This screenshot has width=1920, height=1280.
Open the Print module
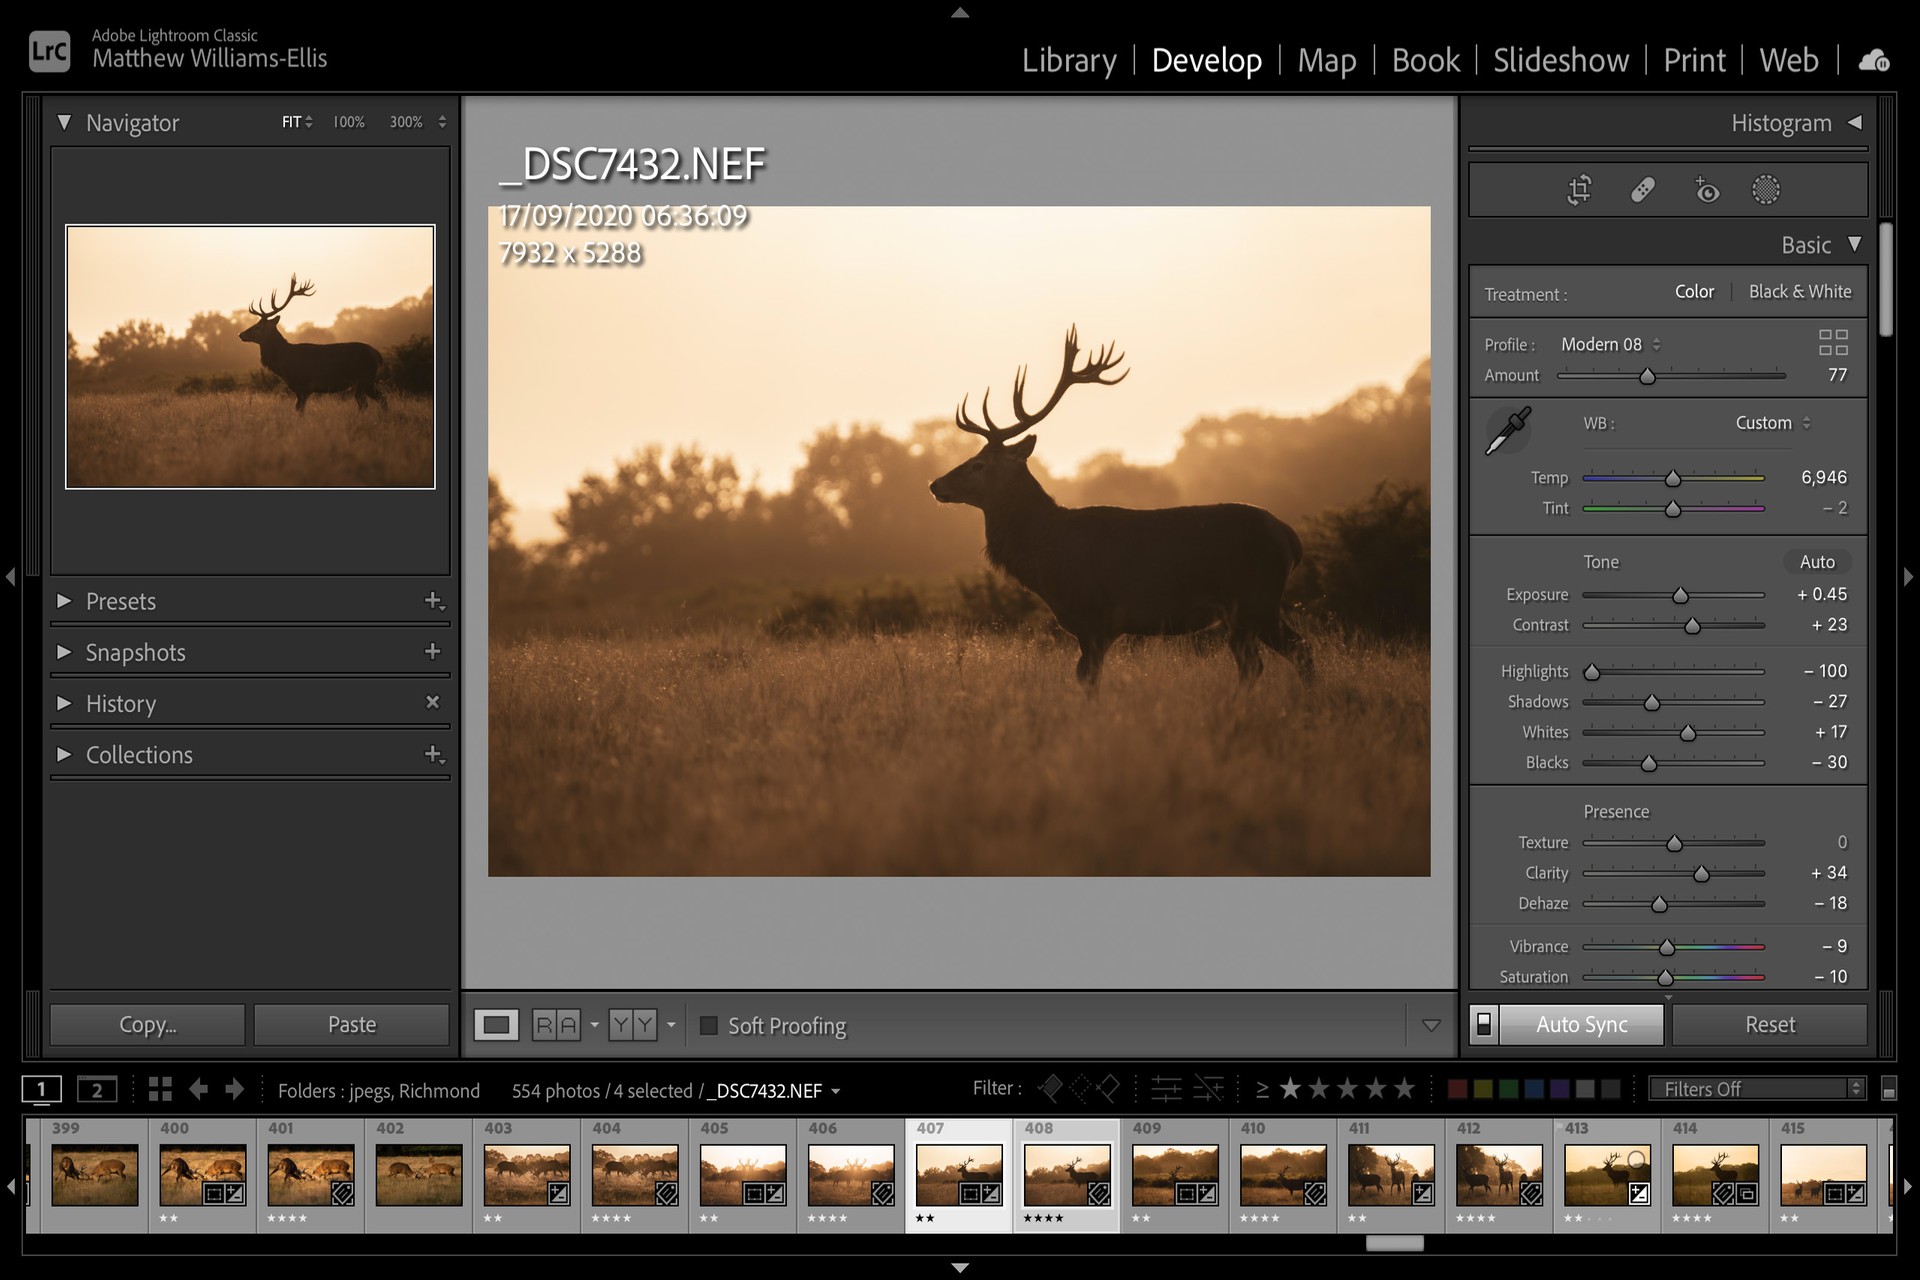click(x=1694, y=61)
